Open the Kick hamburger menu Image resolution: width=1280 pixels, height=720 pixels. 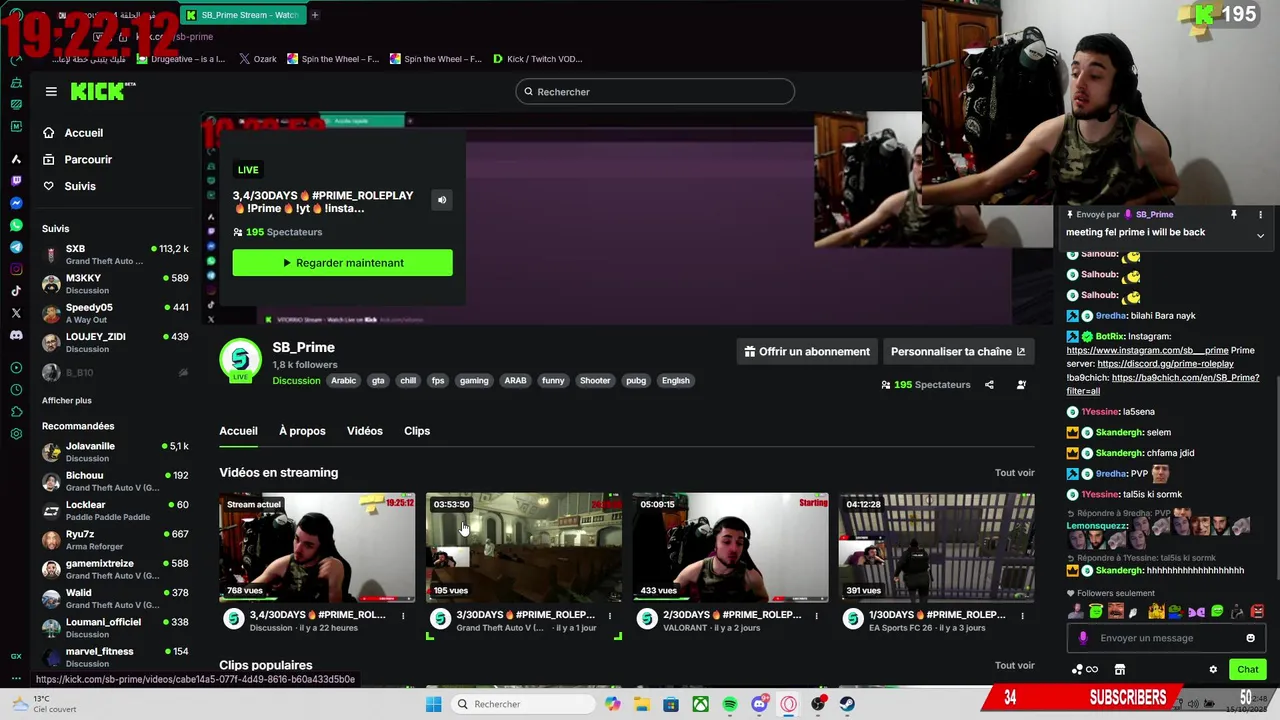click(x=51, y=91)
